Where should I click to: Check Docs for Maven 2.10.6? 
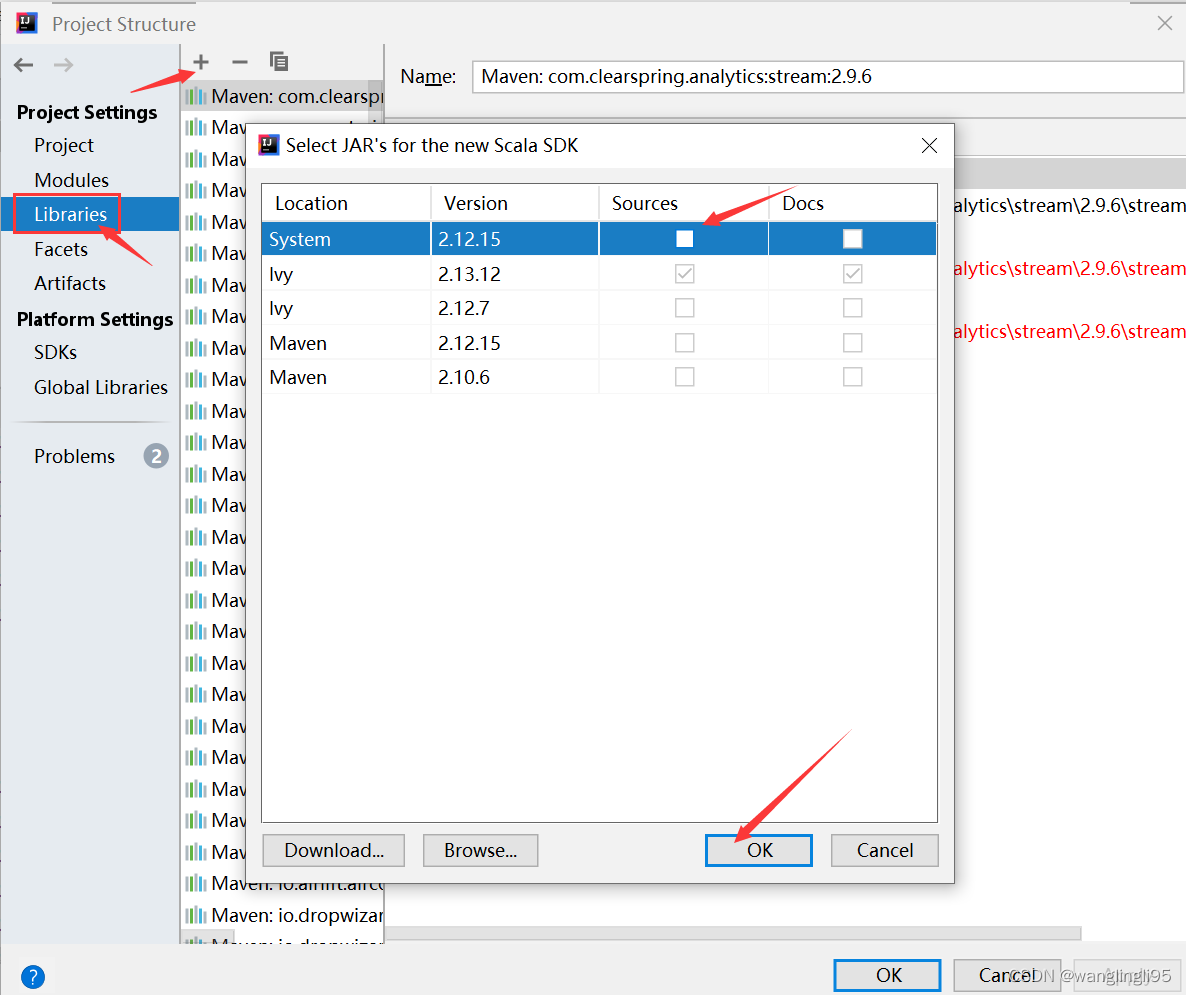point(852,377)
